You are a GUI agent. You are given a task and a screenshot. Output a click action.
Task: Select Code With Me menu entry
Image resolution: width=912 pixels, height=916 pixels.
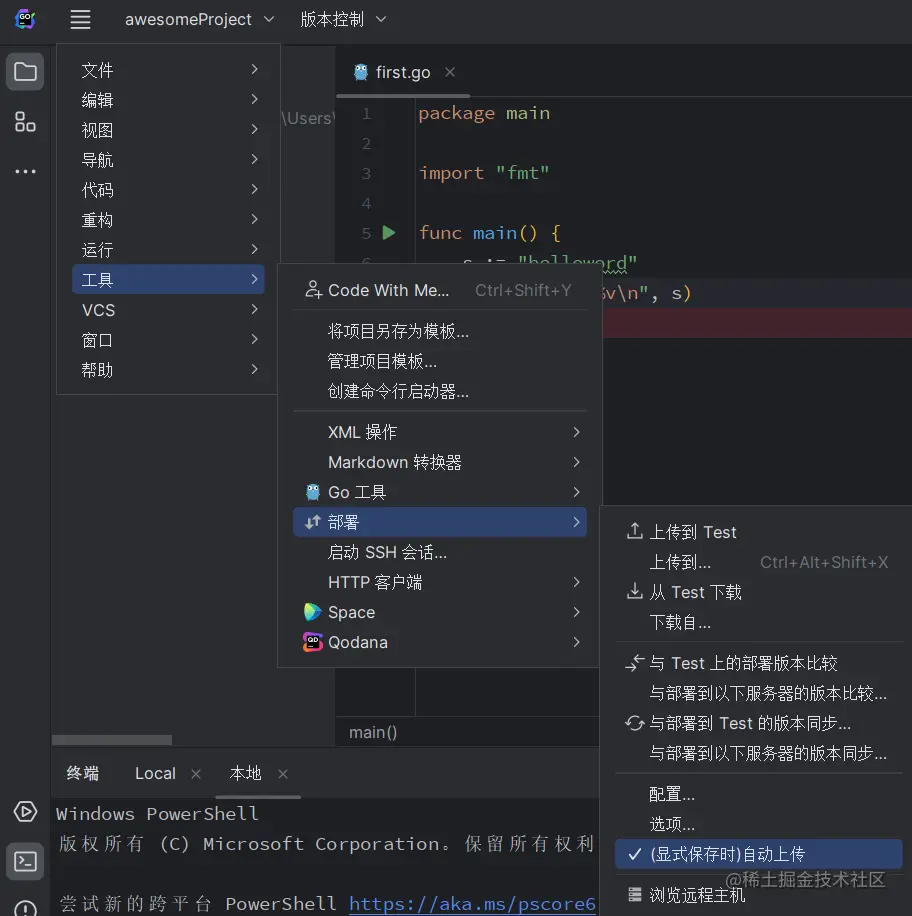(440, 290)
